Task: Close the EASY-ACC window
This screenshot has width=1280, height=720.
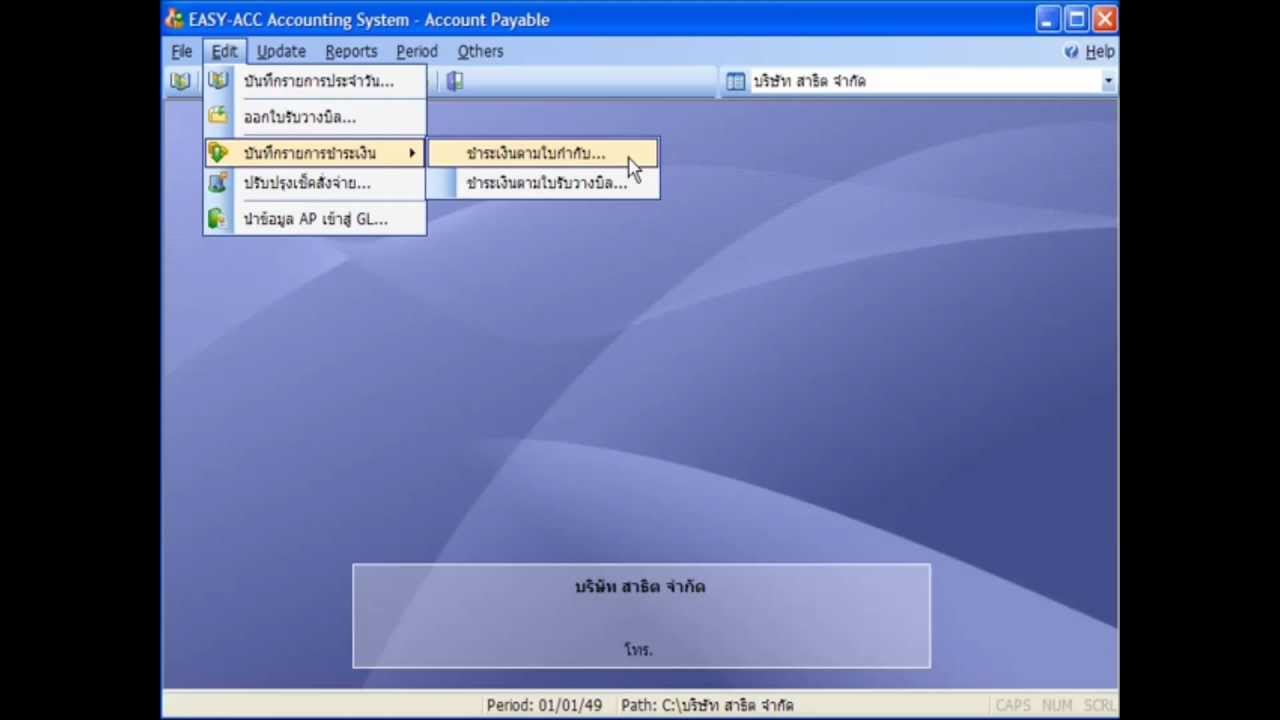Action: point(1105,19)
